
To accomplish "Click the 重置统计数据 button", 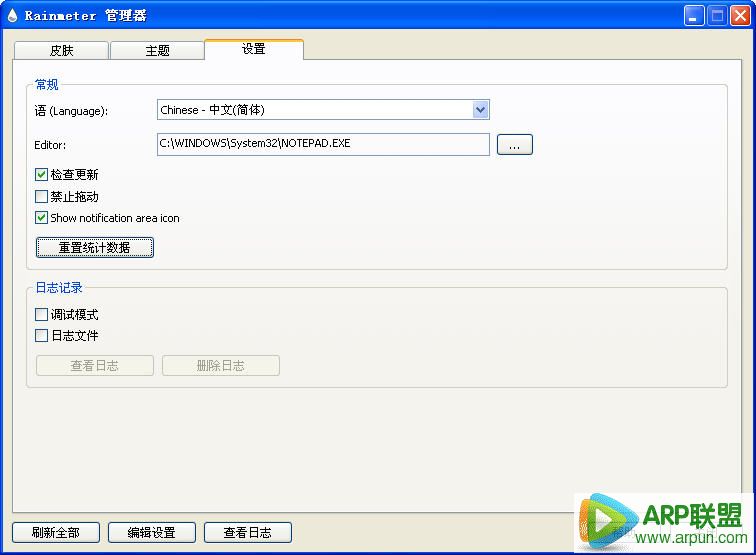I will 94,247.
